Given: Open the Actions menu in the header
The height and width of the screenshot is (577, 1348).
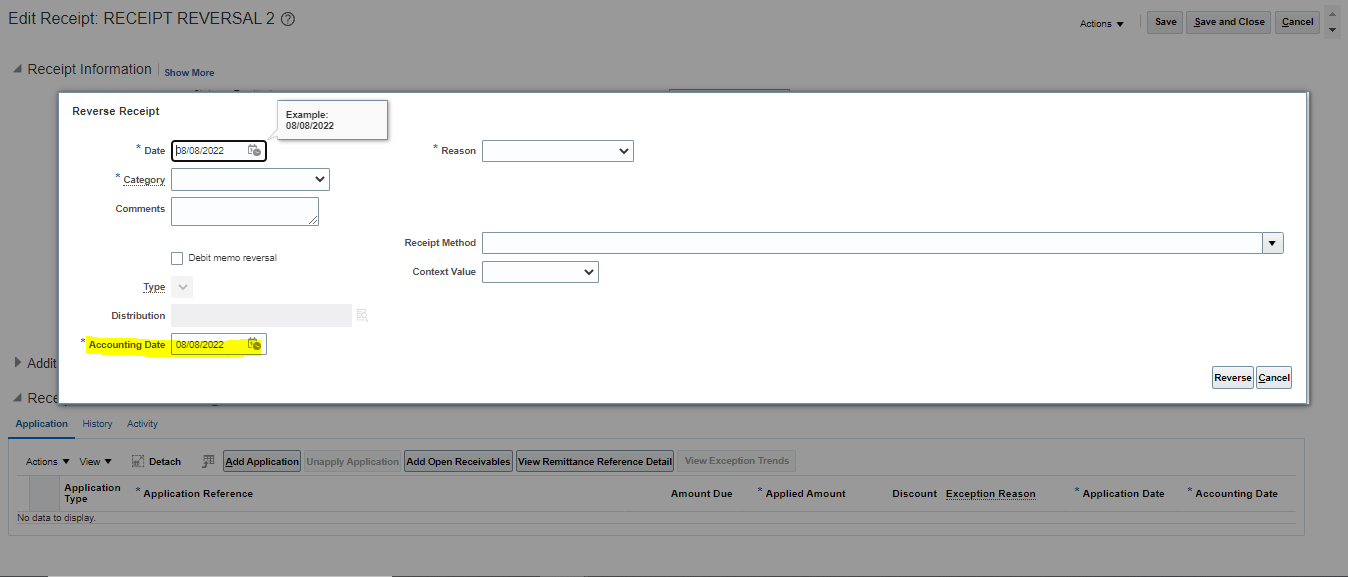Looking at the screenshot, I should tap(1100, 22).
